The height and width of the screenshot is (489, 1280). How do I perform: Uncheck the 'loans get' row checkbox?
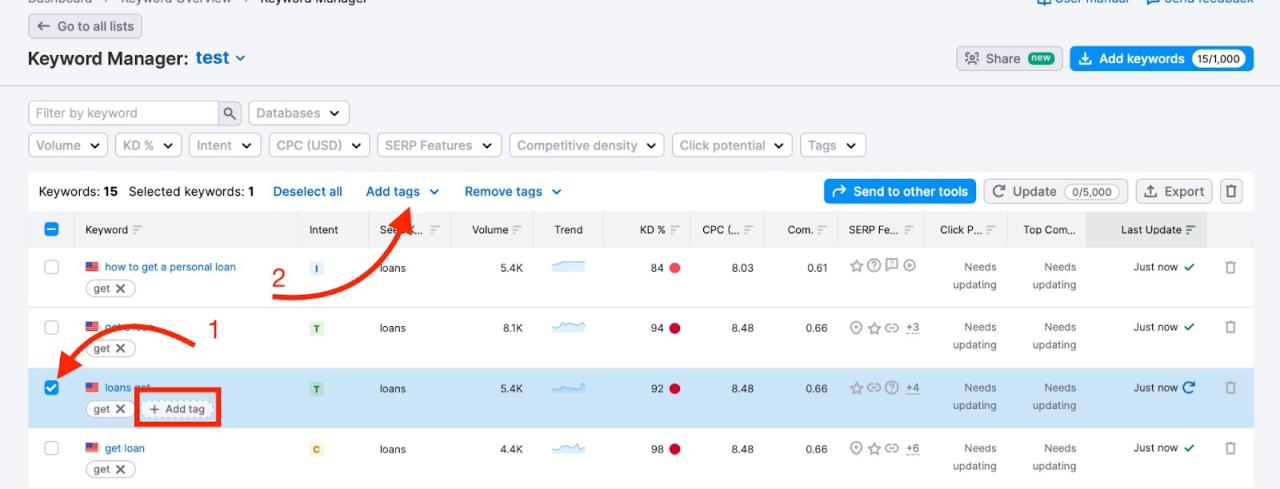(x=52, y=387)
